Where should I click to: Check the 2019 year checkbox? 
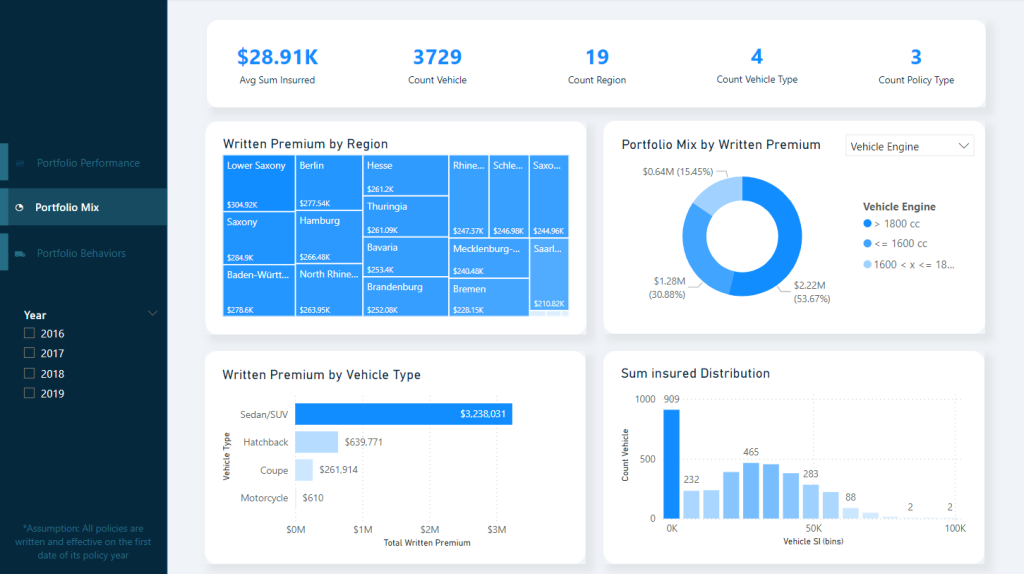[x=30, y=393]
